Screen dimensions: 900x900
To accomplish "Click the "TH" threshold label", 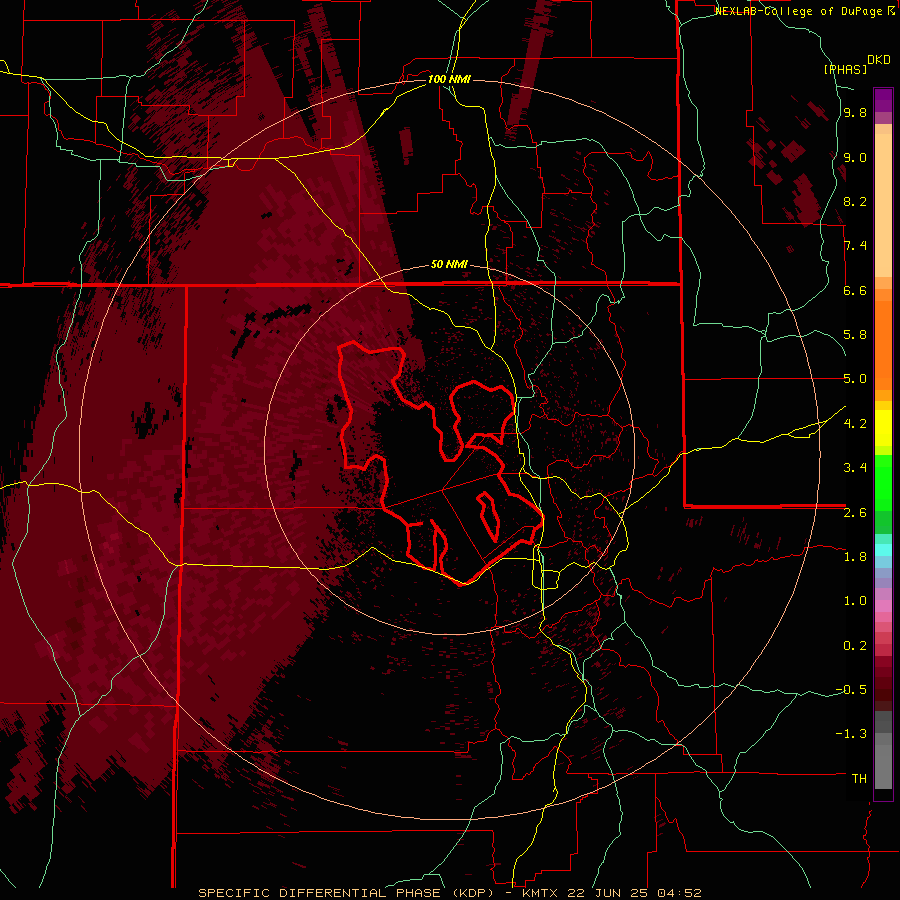I will [859, 778].
